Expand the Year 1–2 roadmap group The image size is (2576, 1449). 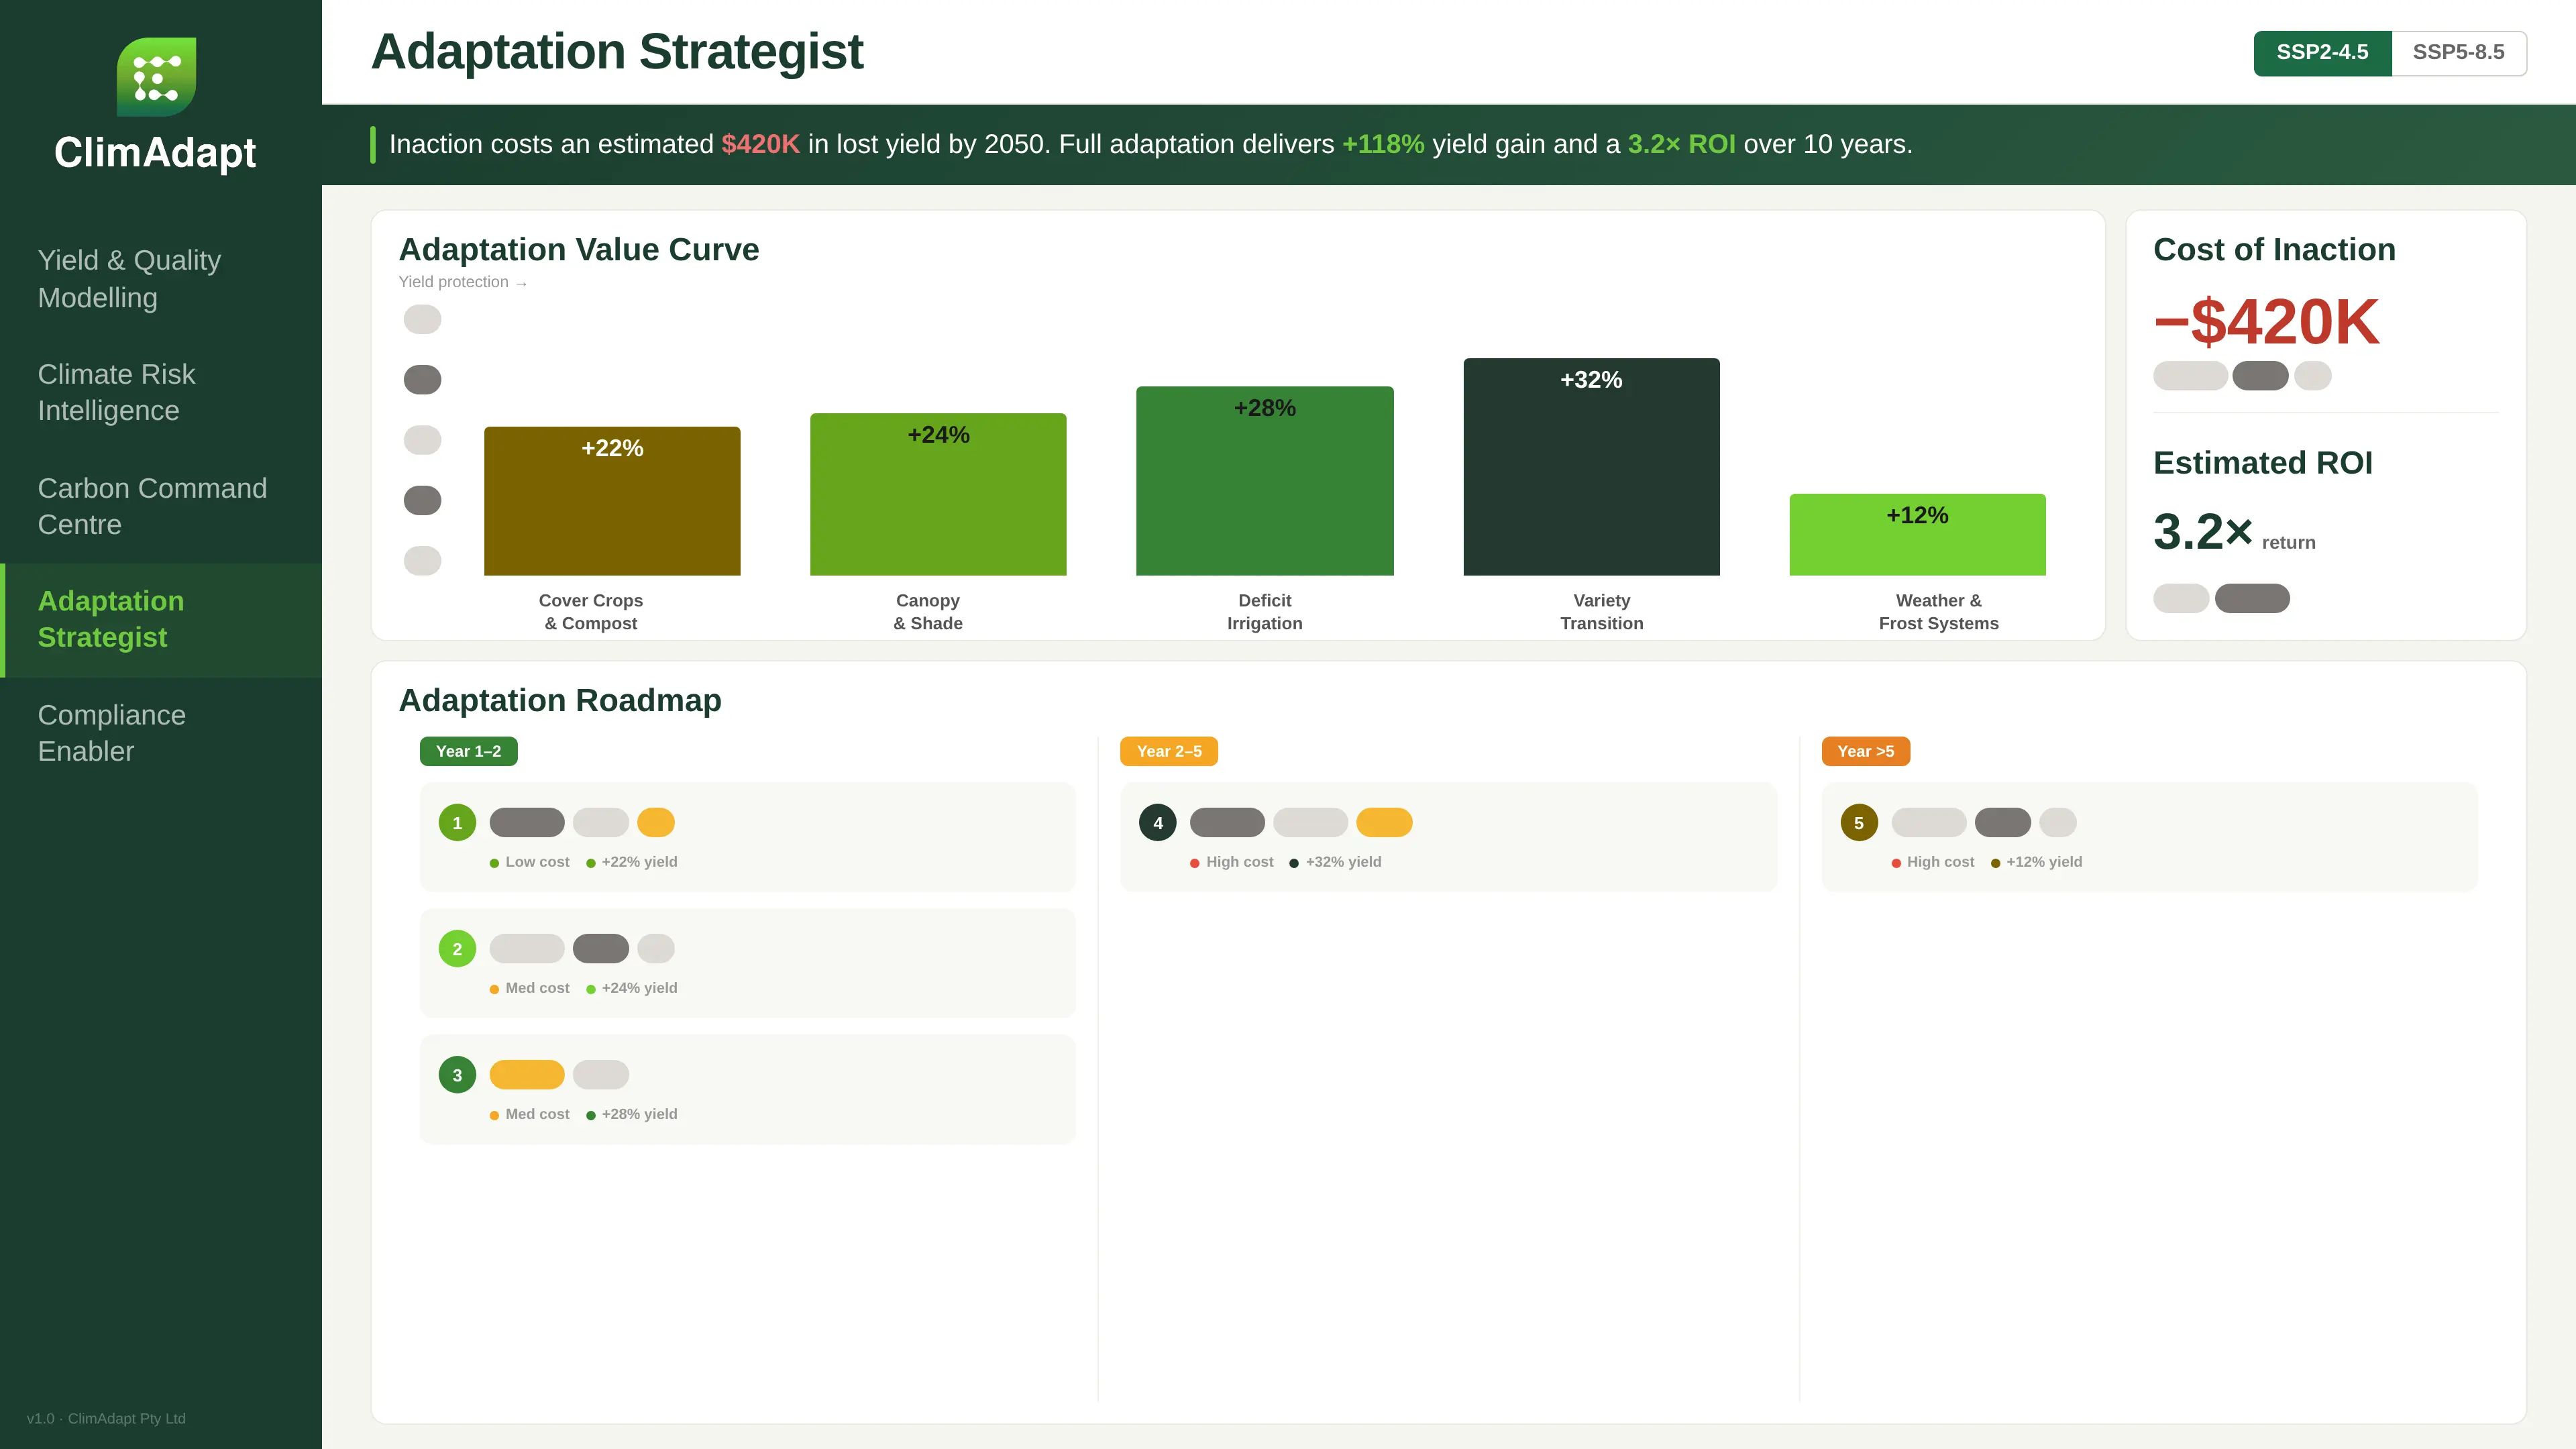tap(468, 751)
